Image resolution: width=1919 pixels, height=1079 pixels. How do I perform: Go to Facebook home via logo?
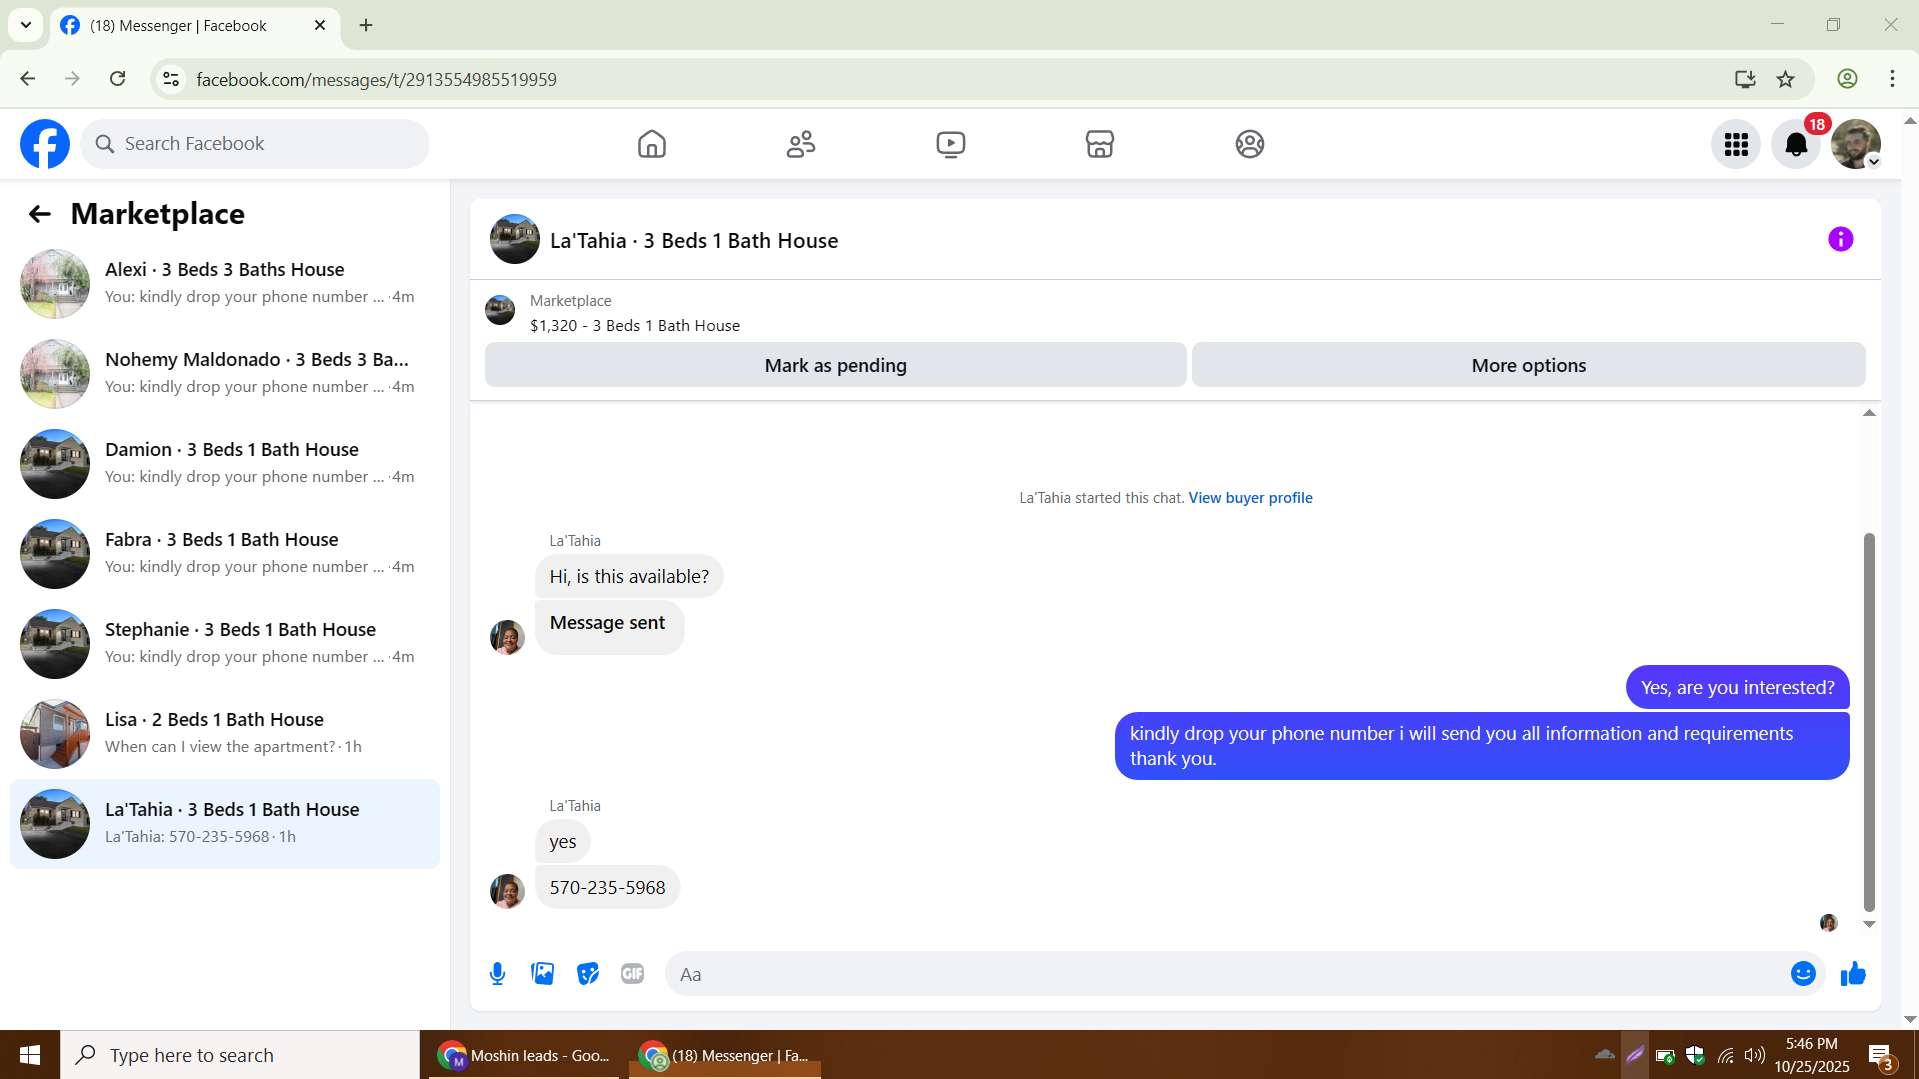point(45,144)
